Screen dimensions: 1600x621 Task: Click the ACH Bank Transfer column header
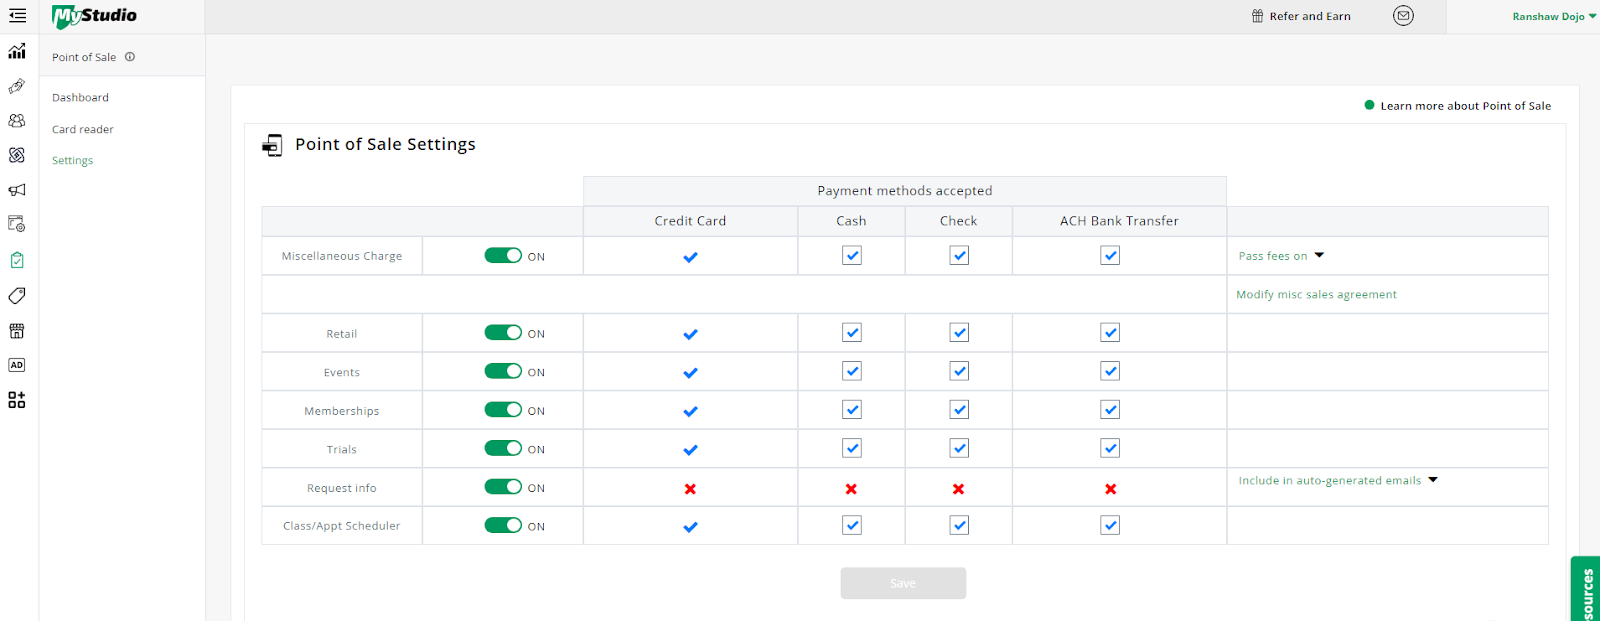1119,221
